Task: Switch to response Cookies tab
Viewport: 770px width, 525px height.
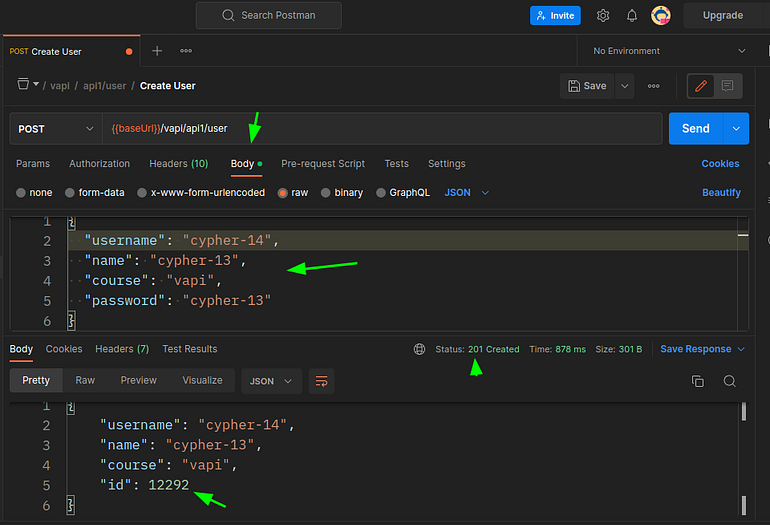Action: click(x=64, y=349)
